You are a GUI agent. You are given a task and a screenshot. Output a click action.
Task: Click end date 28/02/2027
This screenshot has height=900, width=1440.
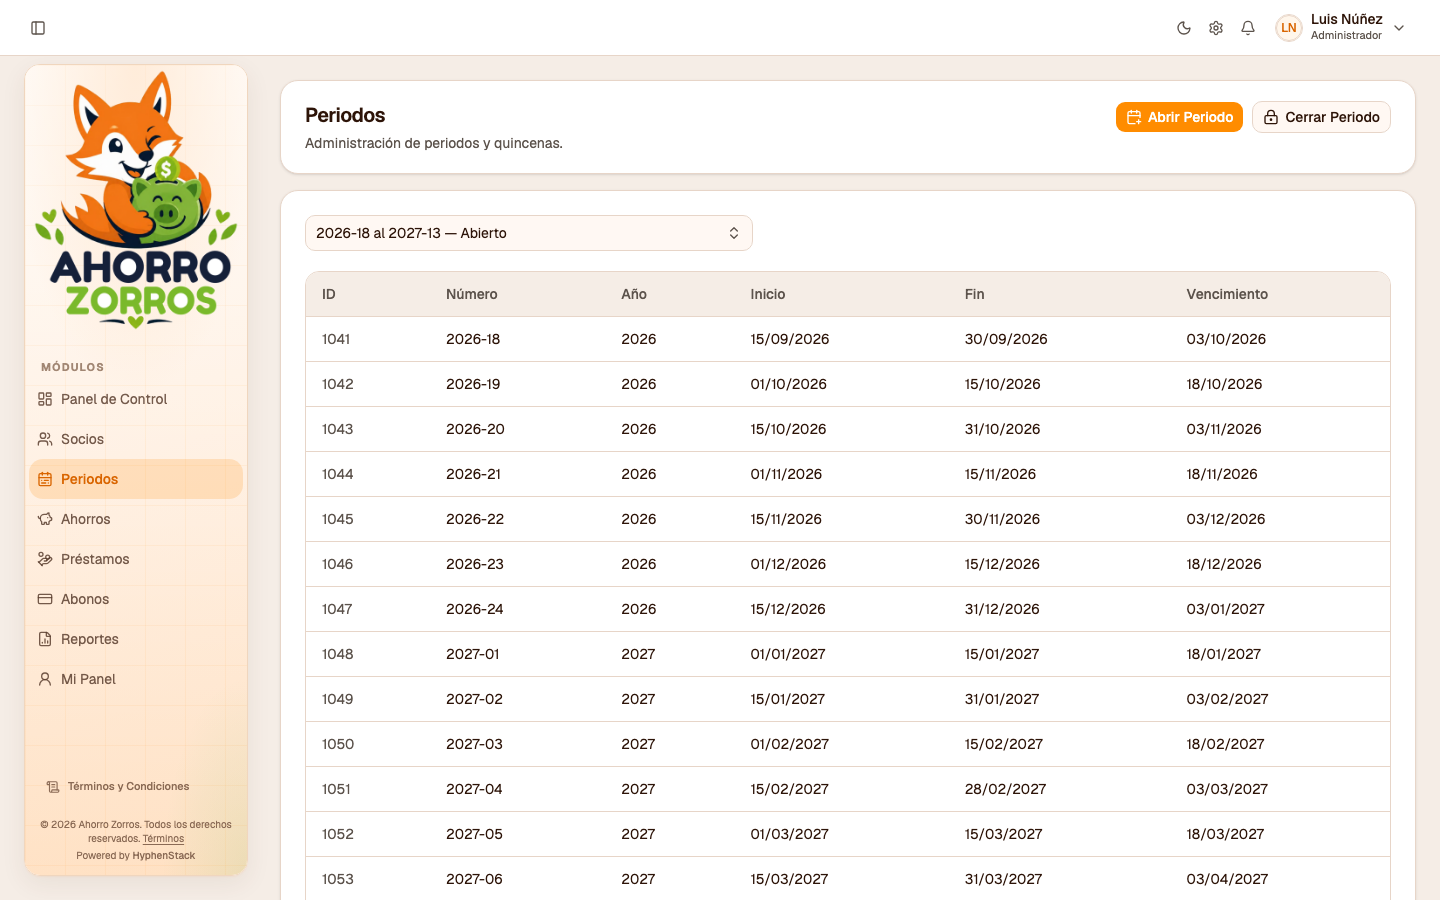(1005, 789)
